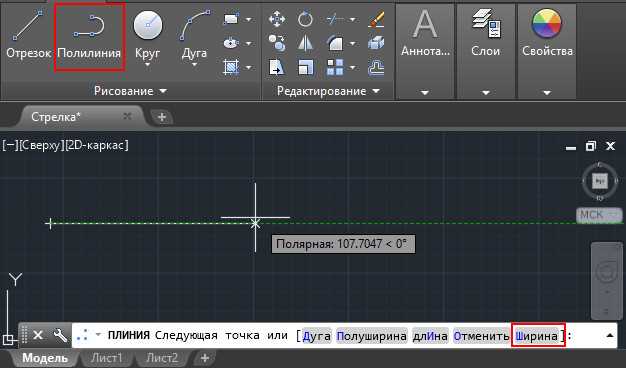Switch to the Лист2 layout tab

pyautogui.click(x=162, y=358)
